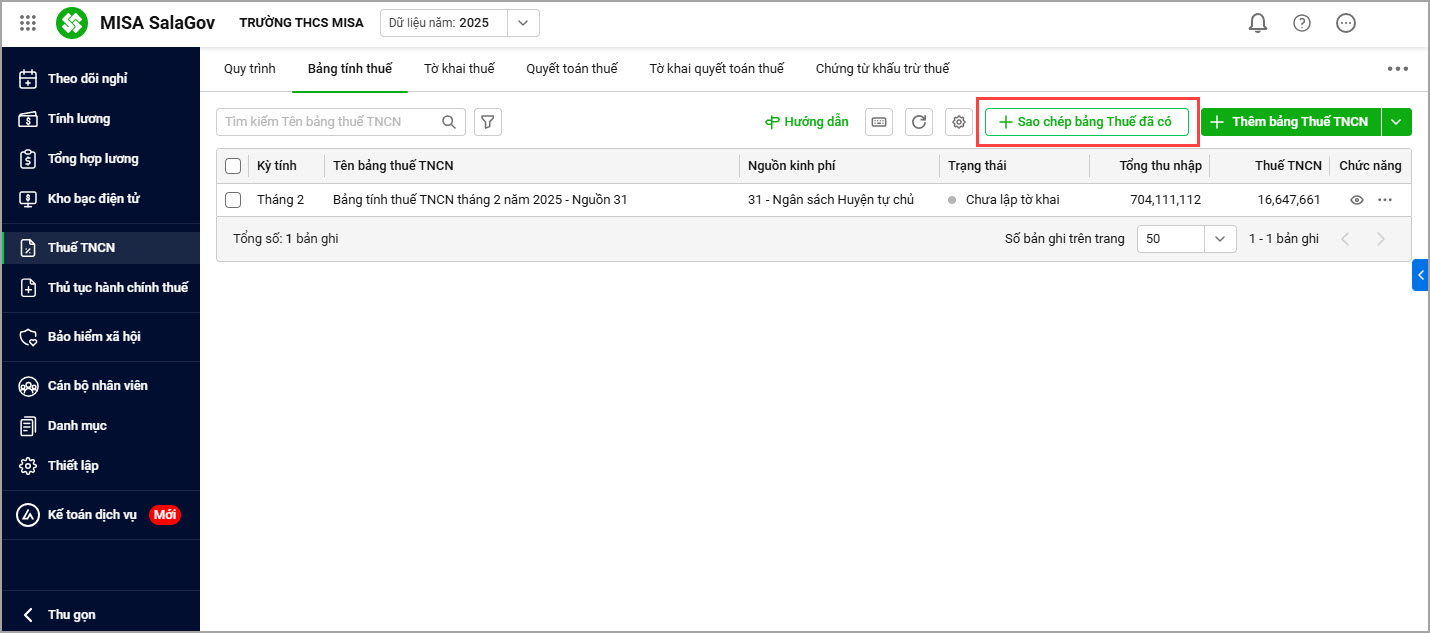The width and height of the screenshot is (1430, 633).
Task: Tick the select-all header checkbox
Action: point(233,166)
